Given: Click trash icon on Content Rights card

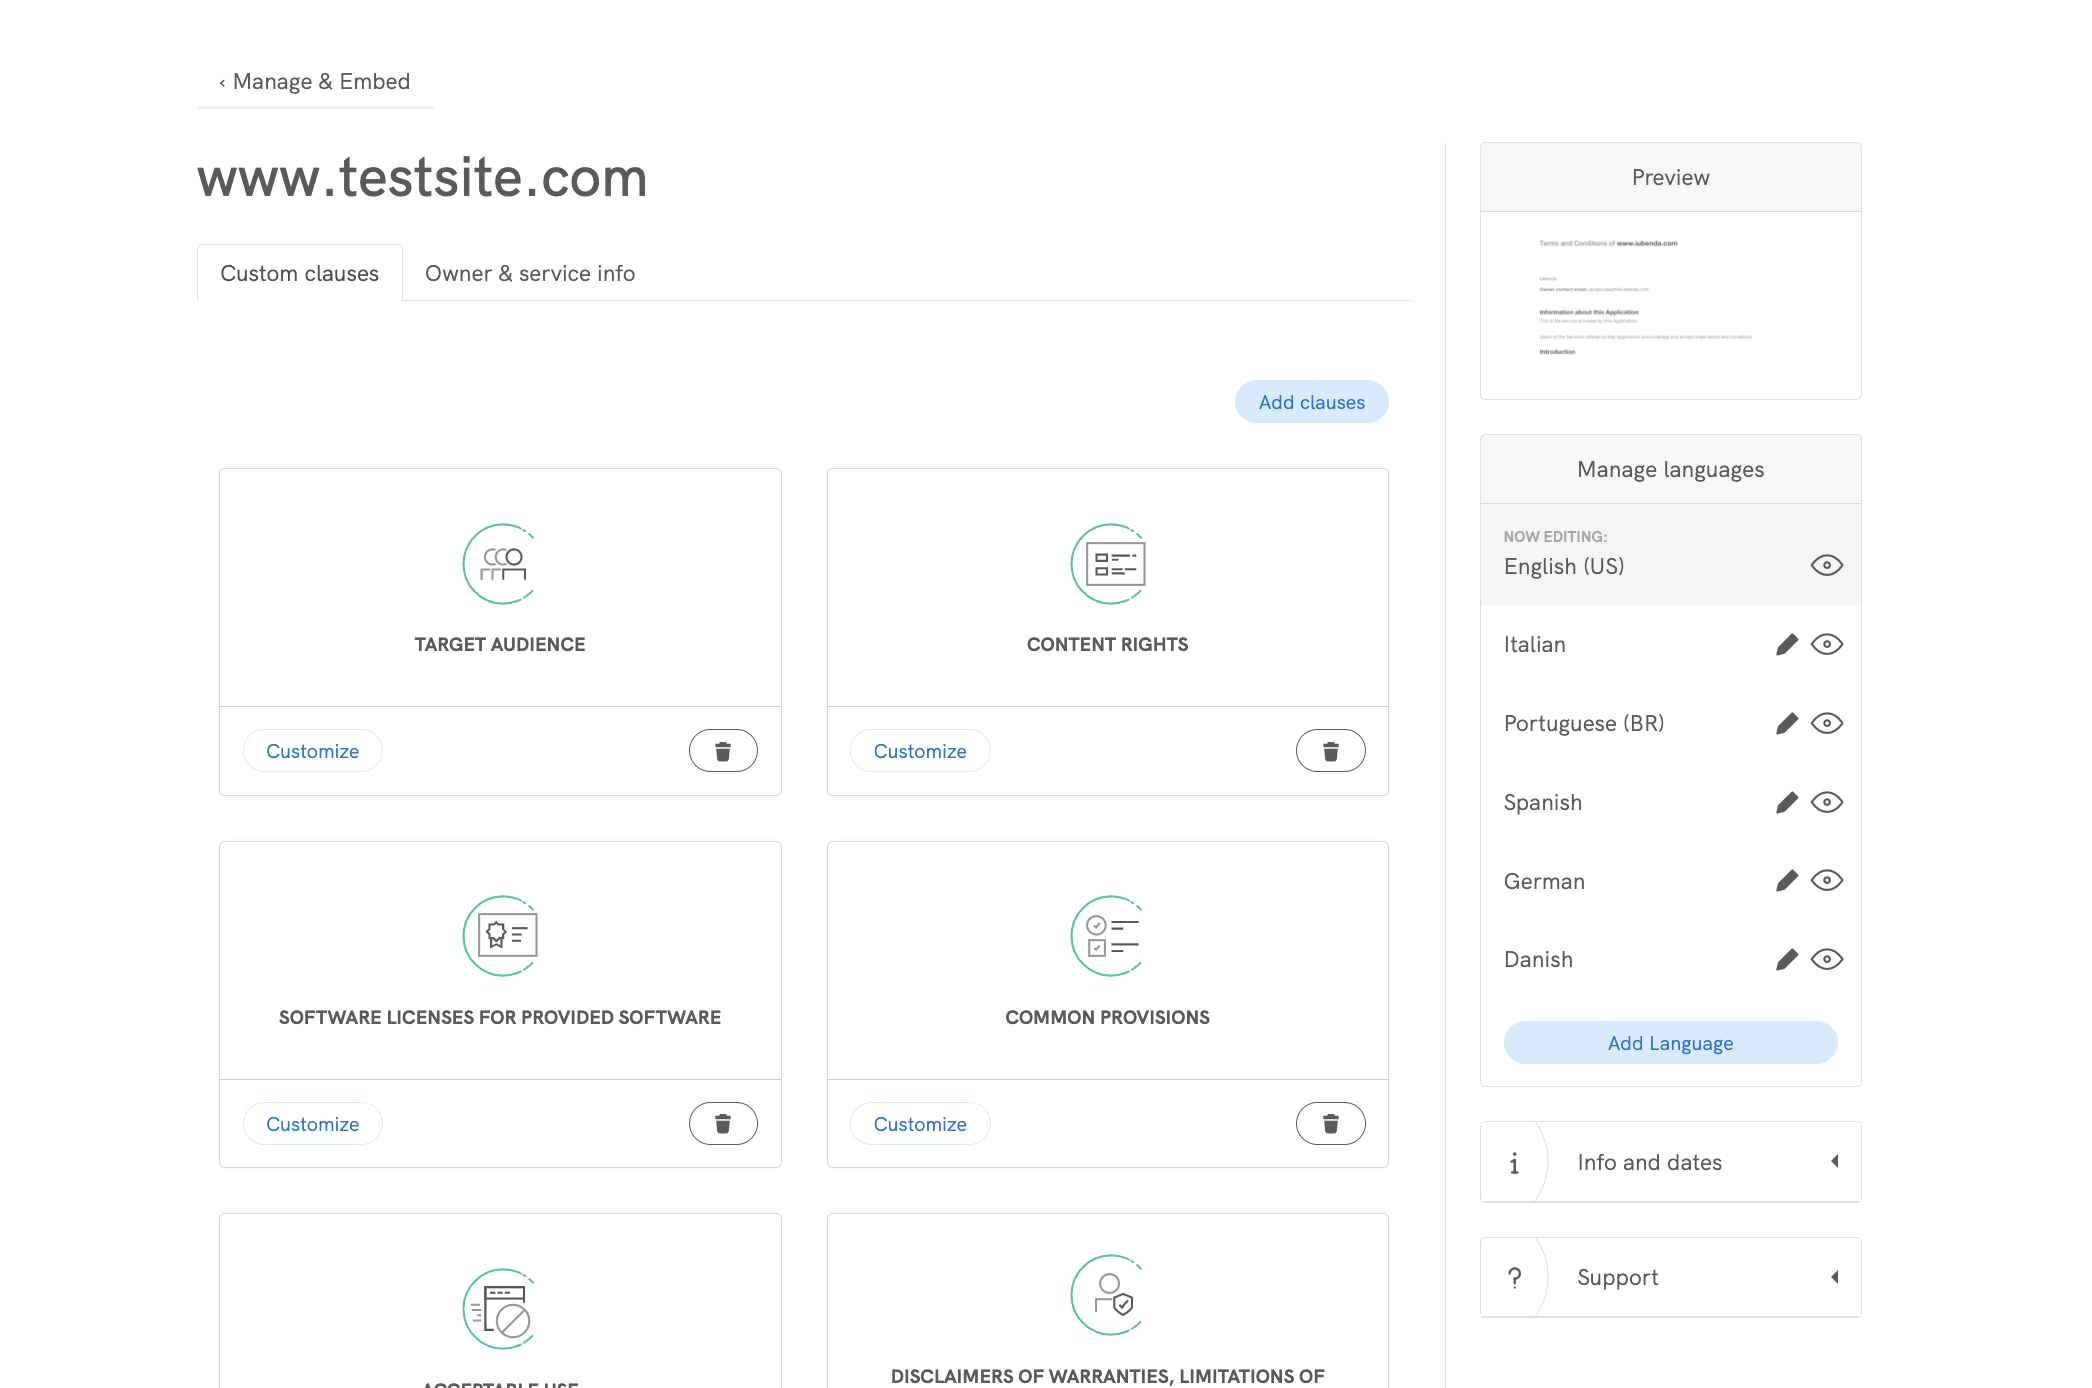Looking at the screenshot, I should pos(1330,751).
